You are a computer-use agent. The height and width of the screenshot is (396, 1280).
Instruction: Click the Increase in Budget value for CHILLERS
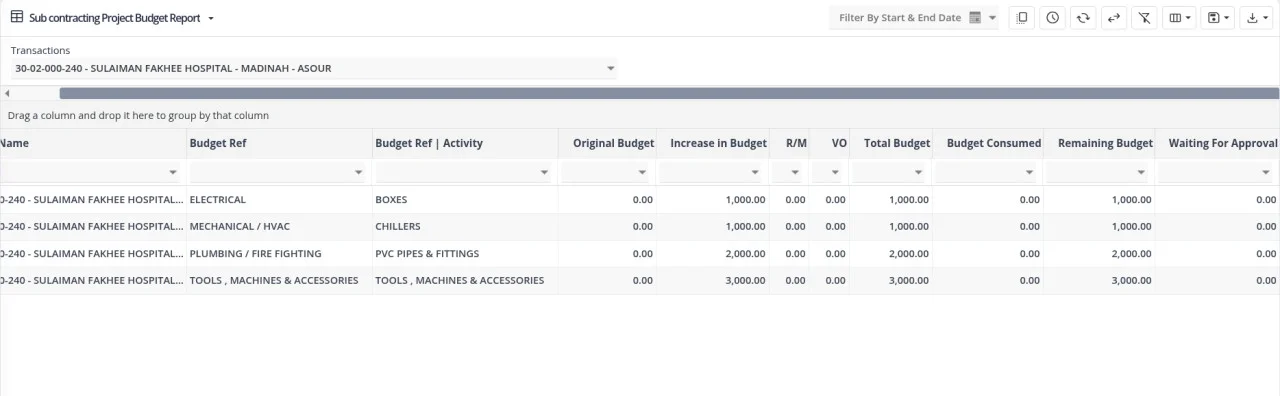745,227
